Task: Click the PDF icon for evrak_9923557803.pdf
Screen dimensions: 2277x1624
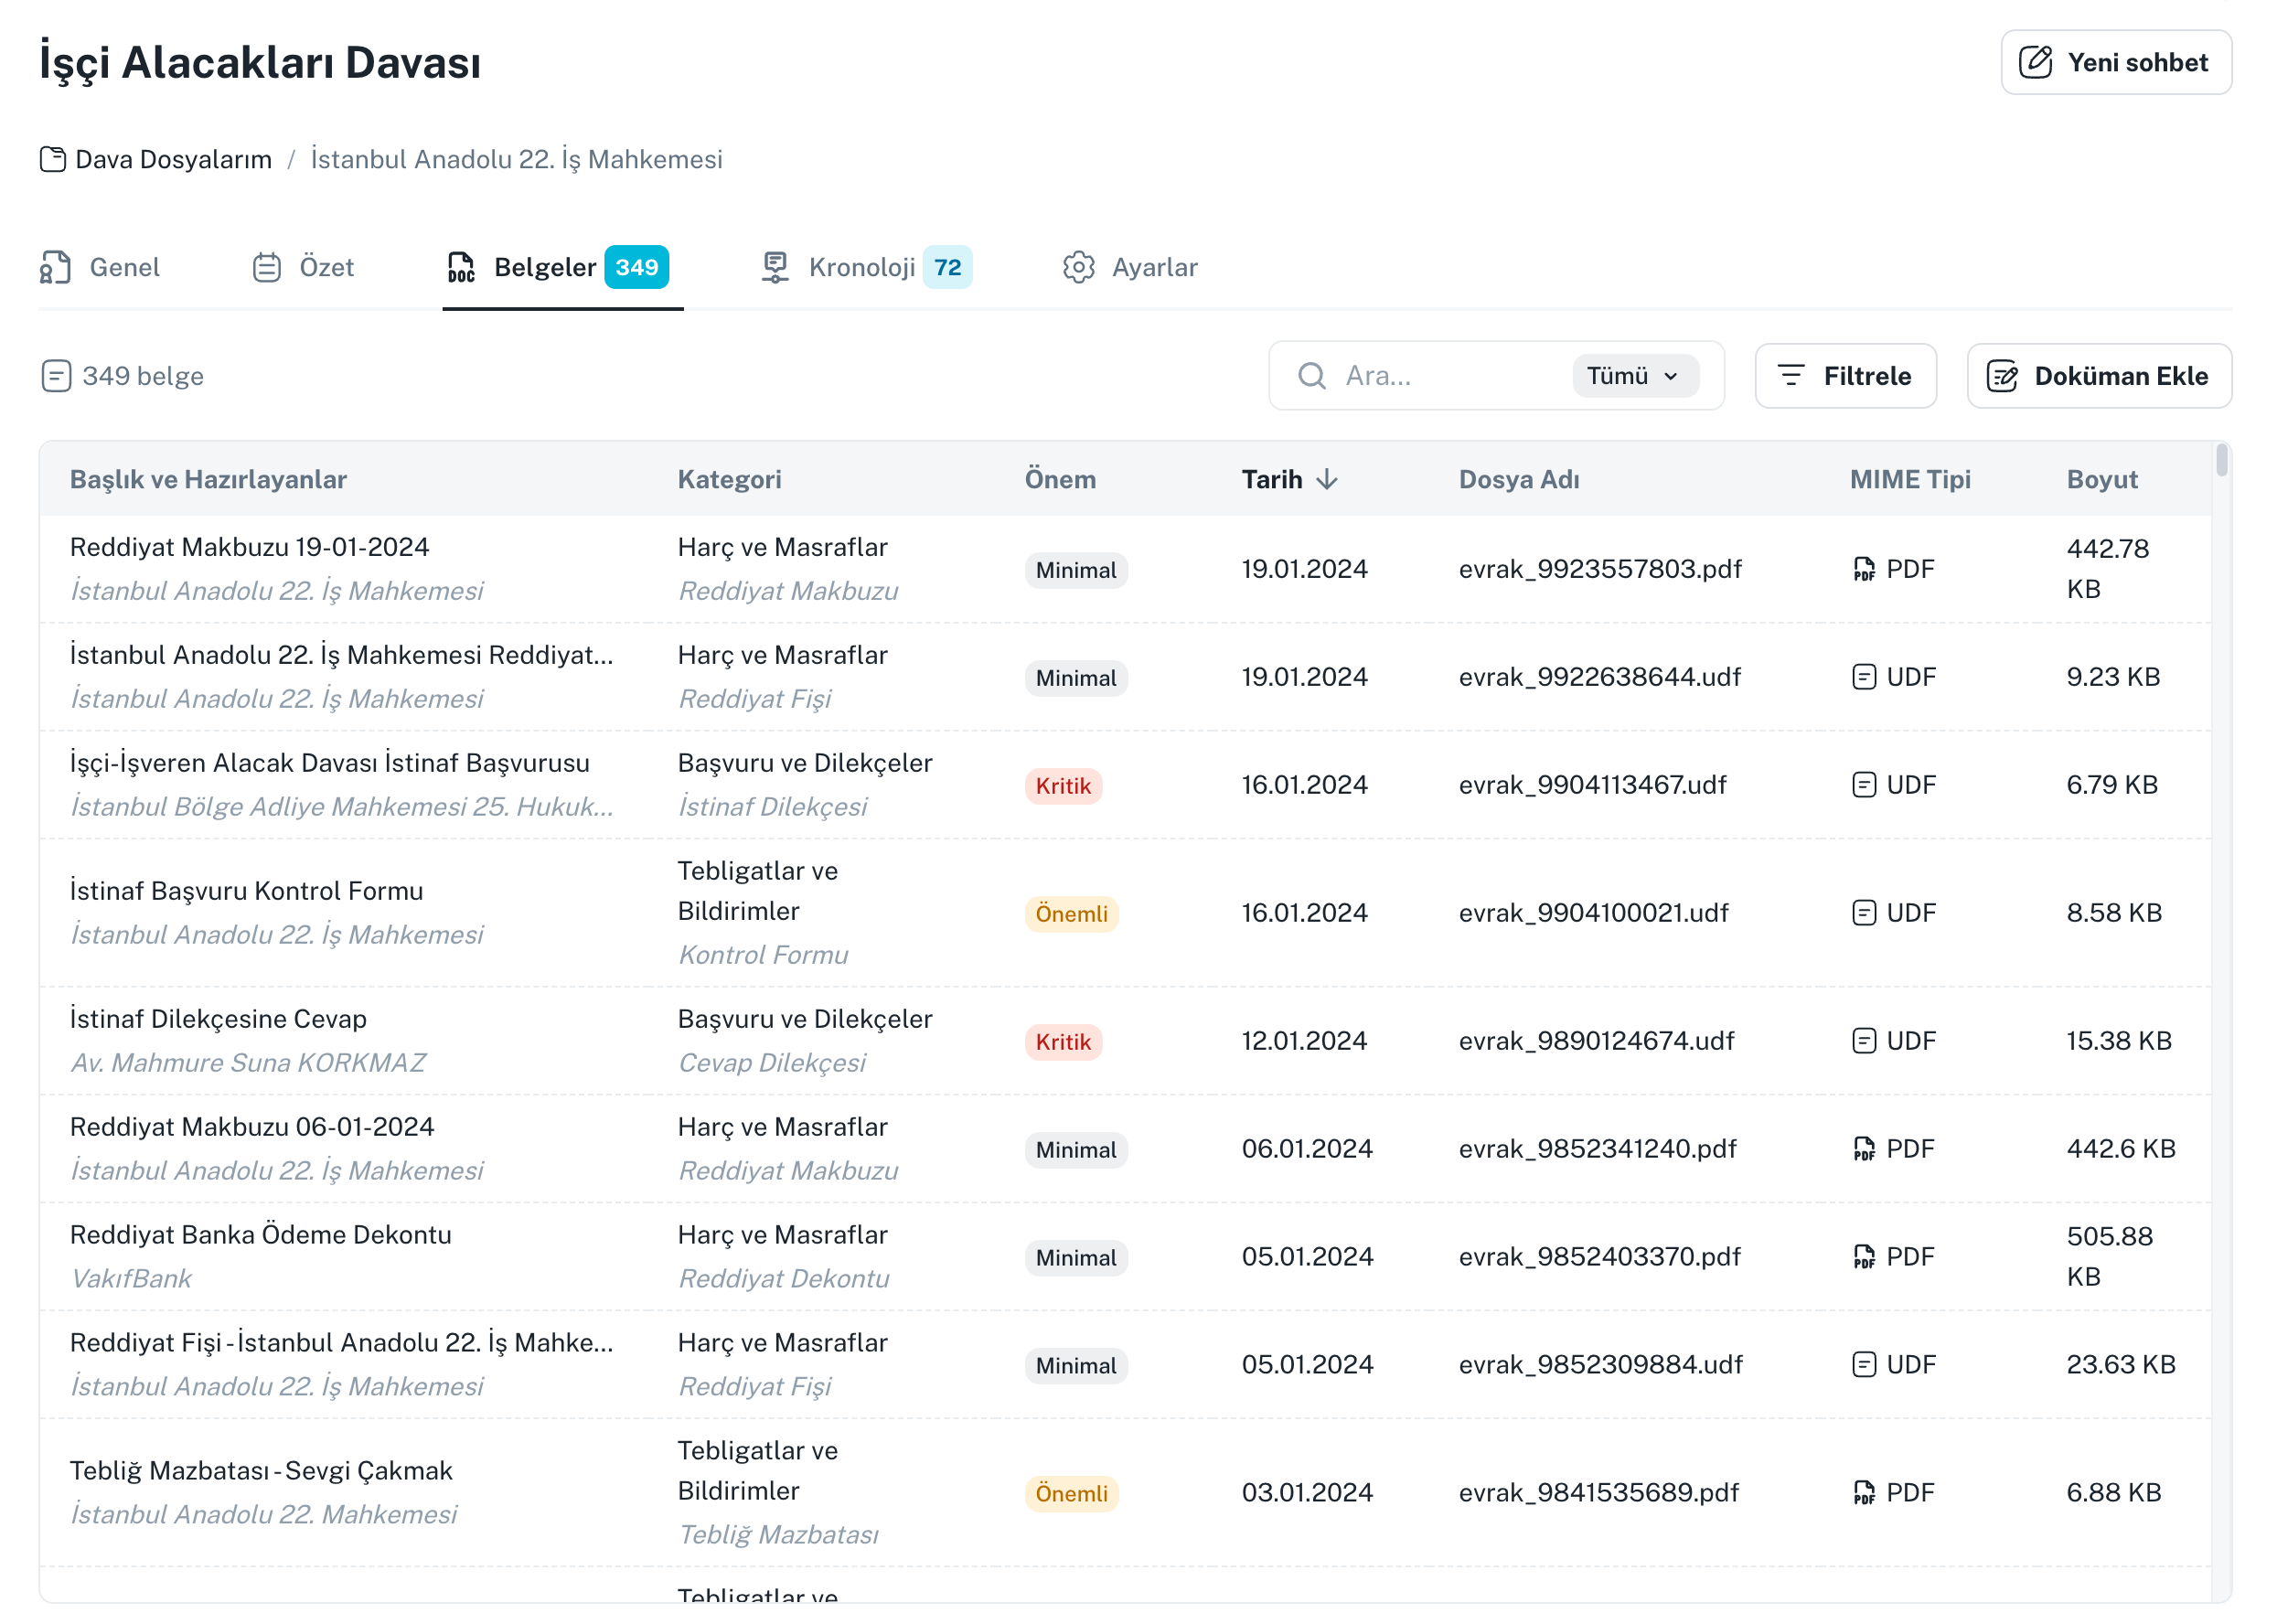Action: point(1864,569)
